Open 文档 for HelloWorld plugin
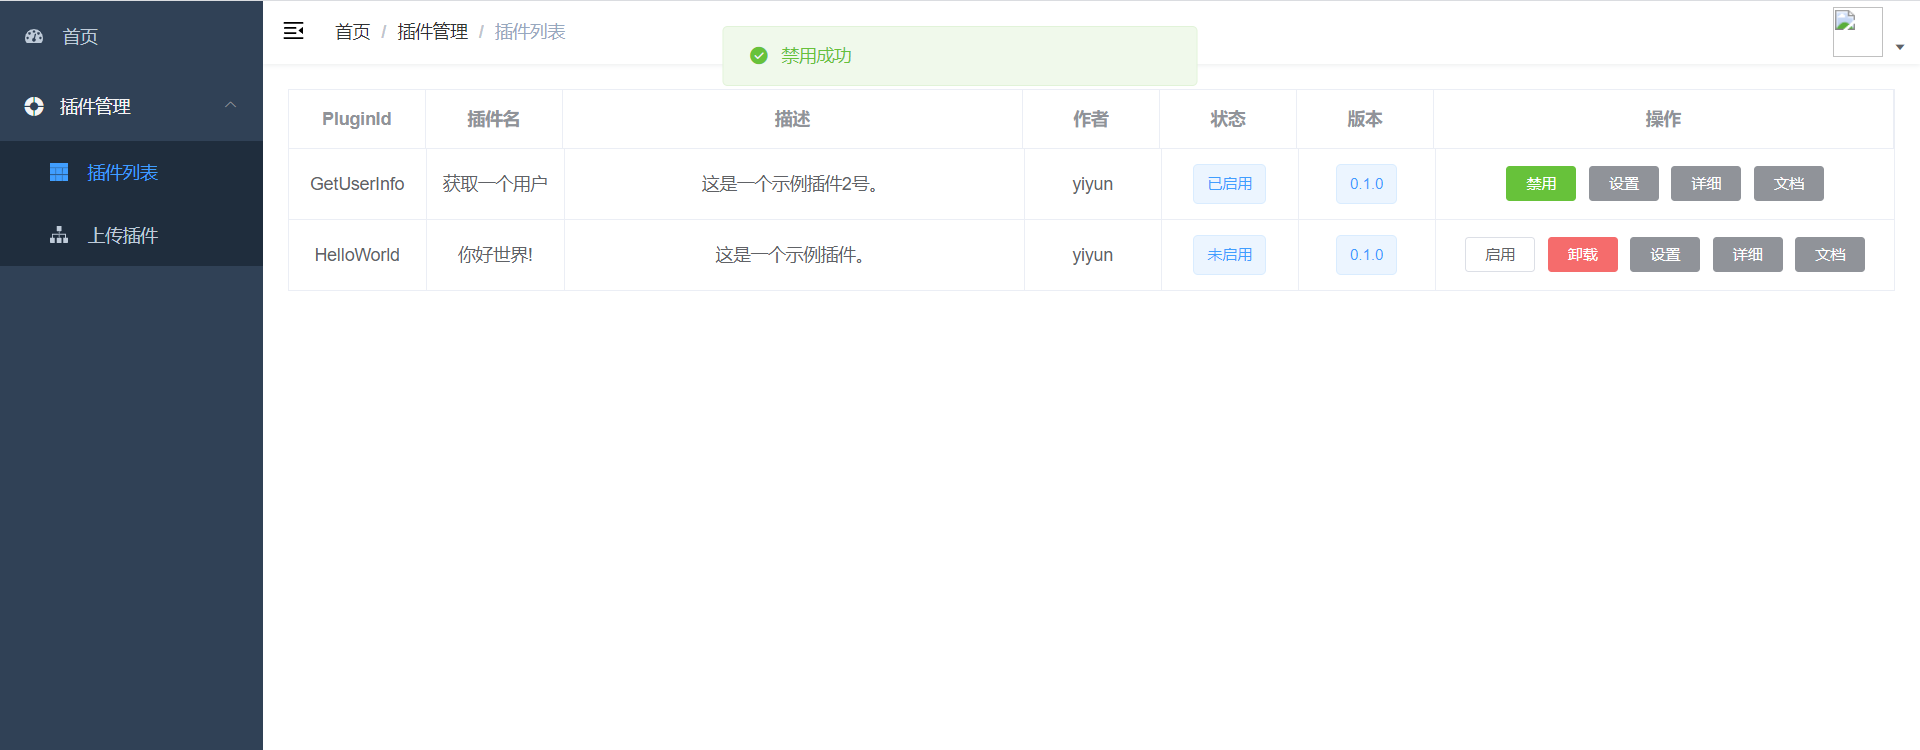This screenshot has height=750, width=1920. (x=1830, y=255)
